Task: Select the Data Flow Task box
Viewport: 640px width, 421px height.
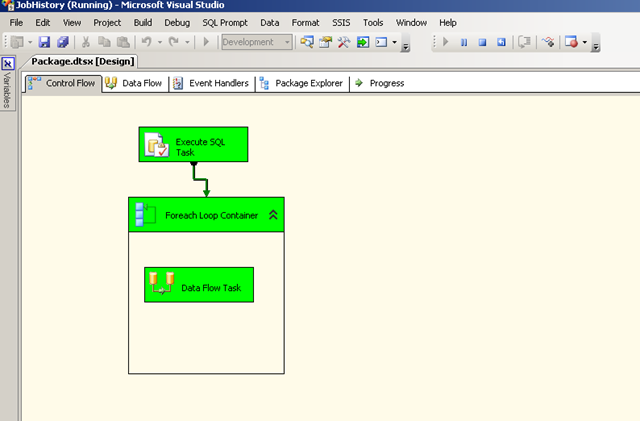Action: [x=199, y=285]
